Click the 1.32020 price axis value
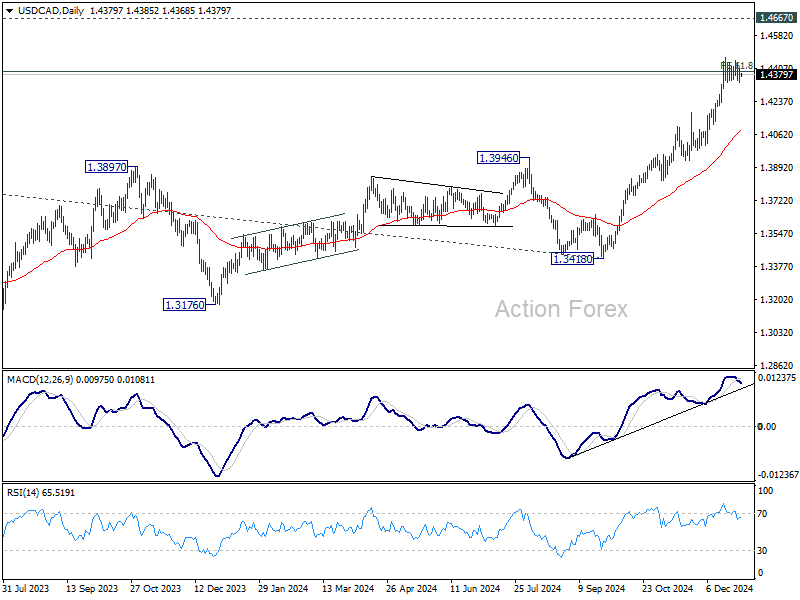Image resolution: width=800 pixels, height=600 pixels. point(777,299)
